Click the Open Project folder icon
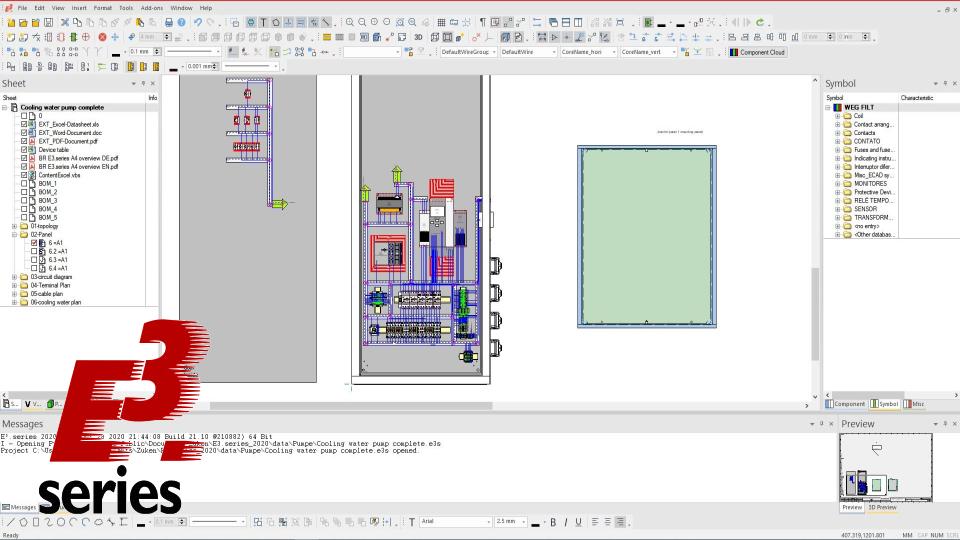The image size is (960, 540). click(x=23, y=23)
